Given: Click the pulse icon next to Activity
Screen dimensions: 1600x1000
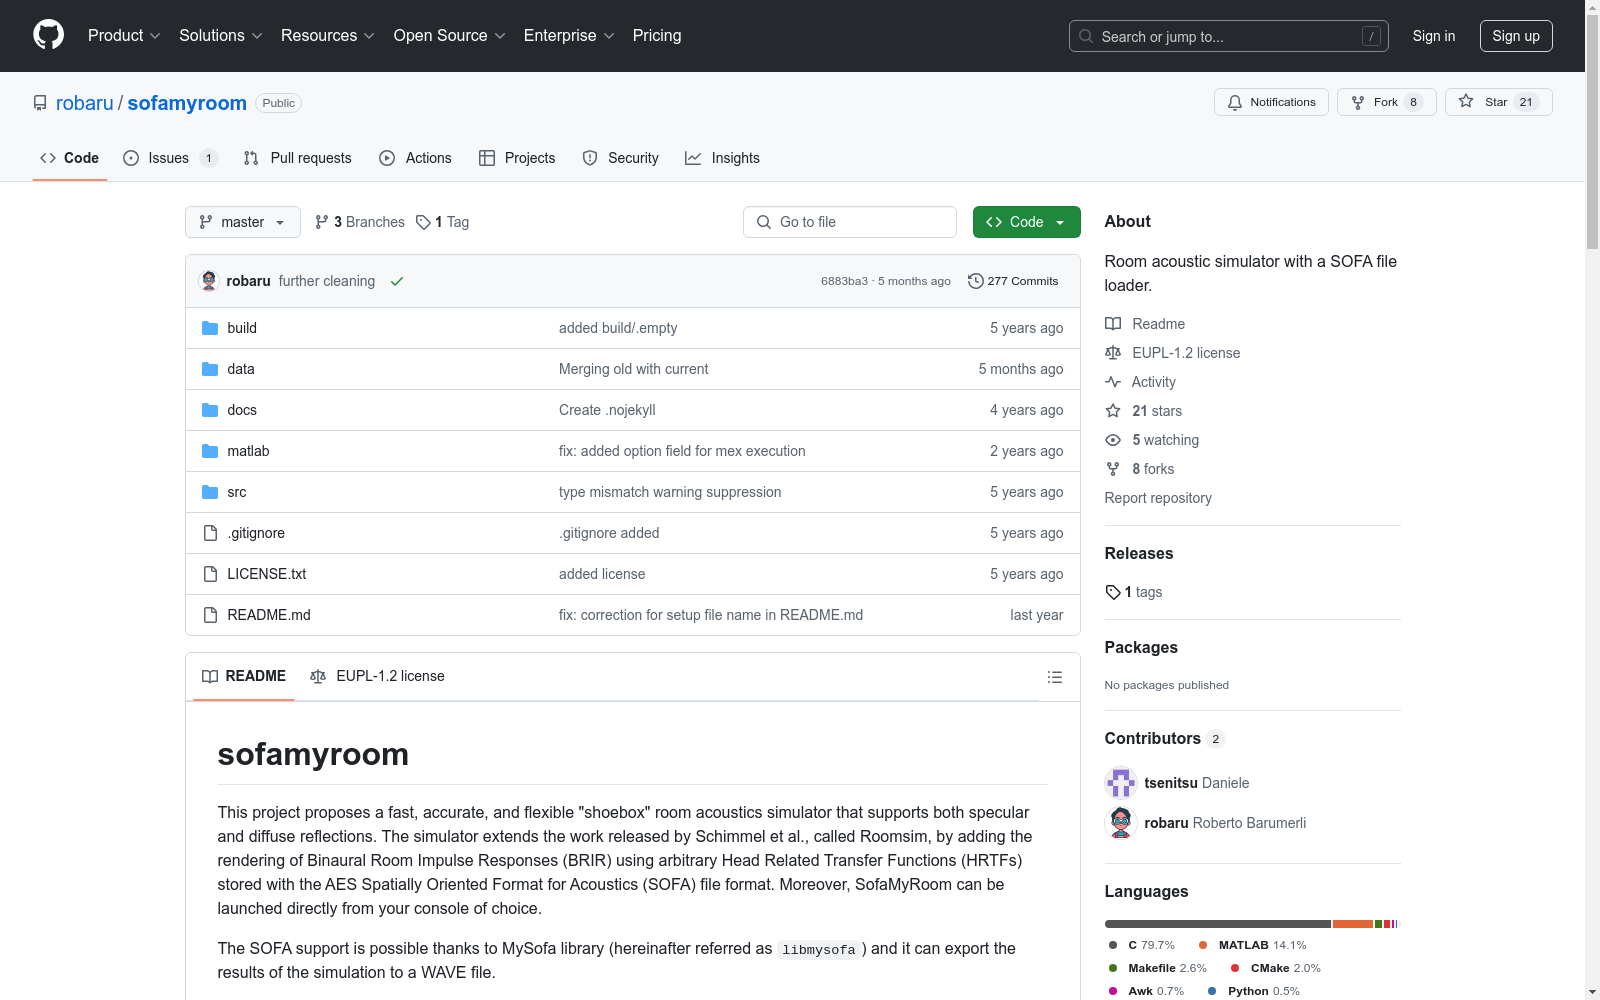Looking at the screenshot, I should pos(1113,382).
